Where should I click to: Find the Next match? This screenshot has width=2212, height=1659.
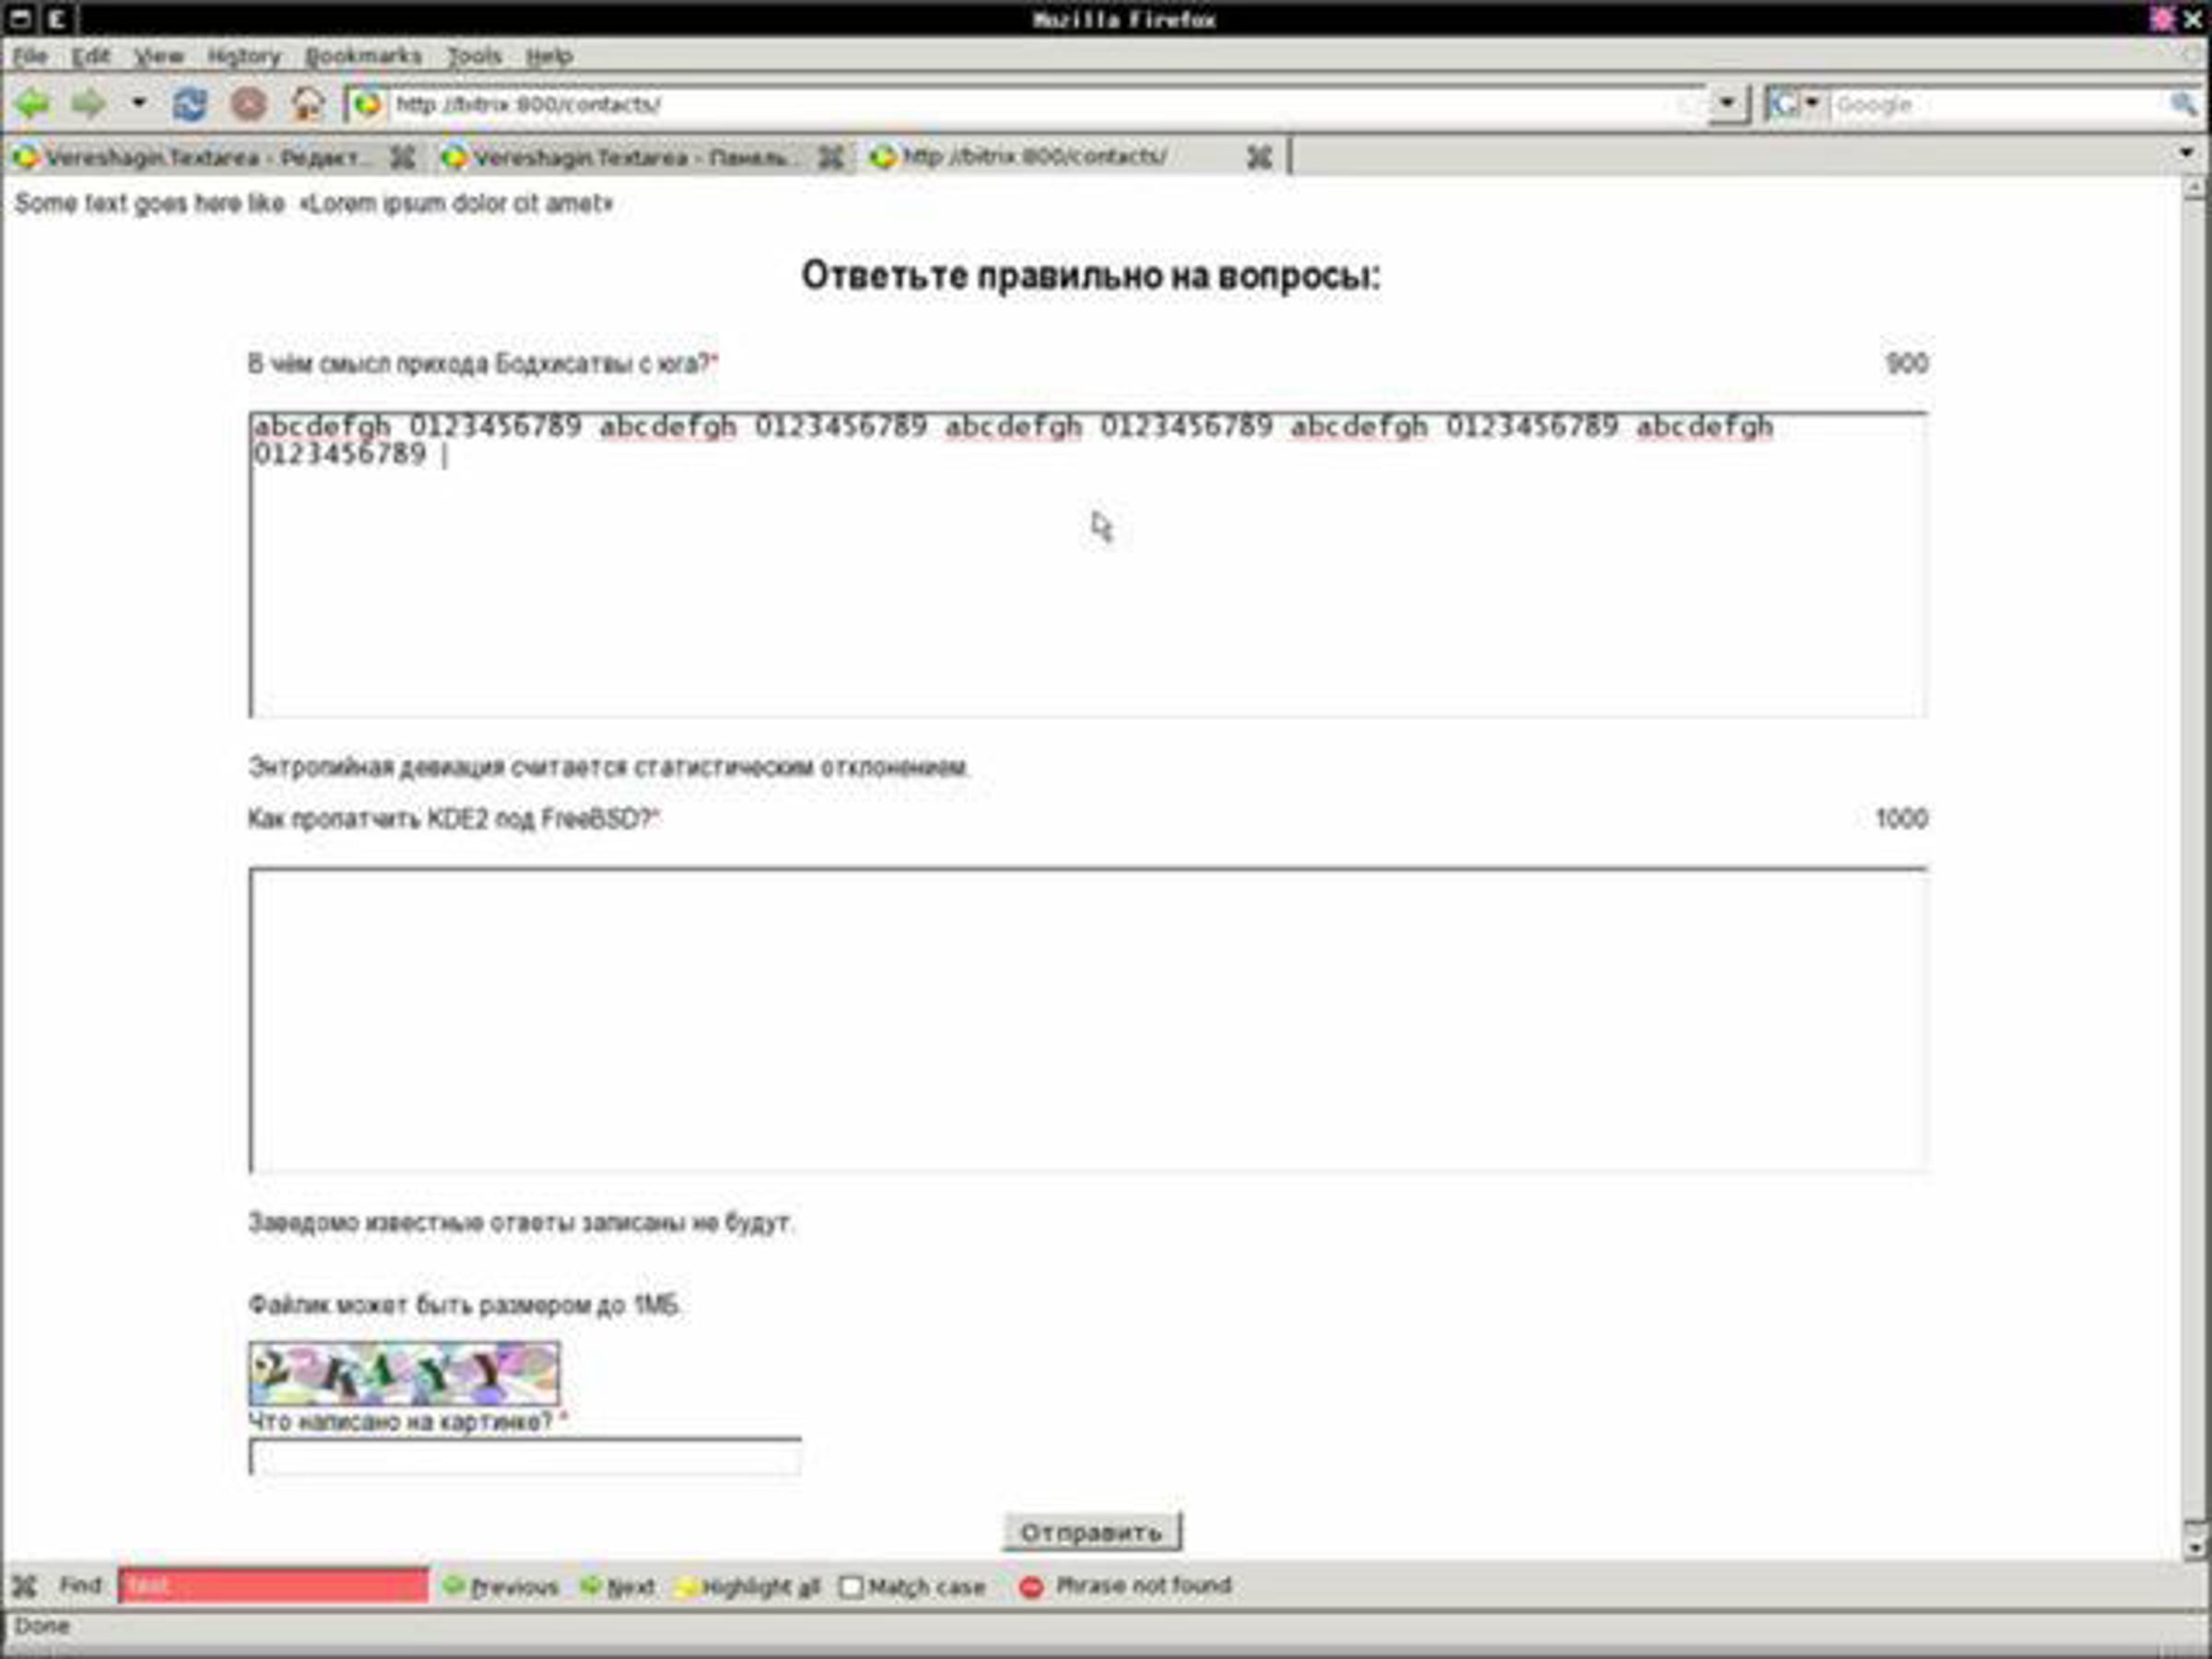tap(618, 1587)
